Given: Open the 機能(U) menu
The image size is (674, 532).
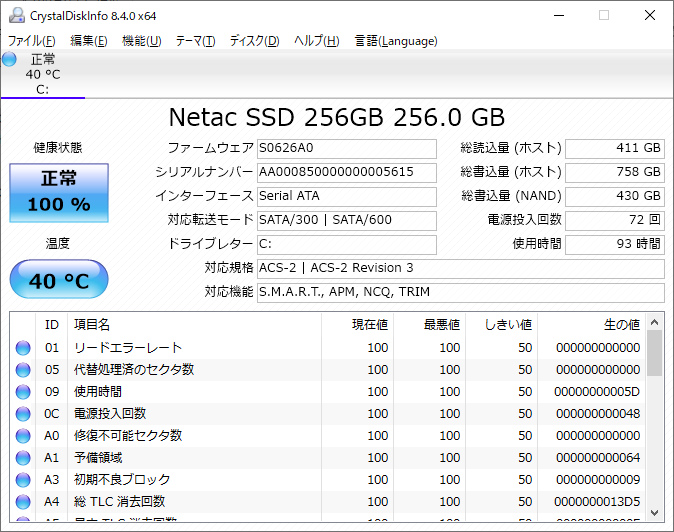Looking at the screenshot, I should [x=141, y=41].
